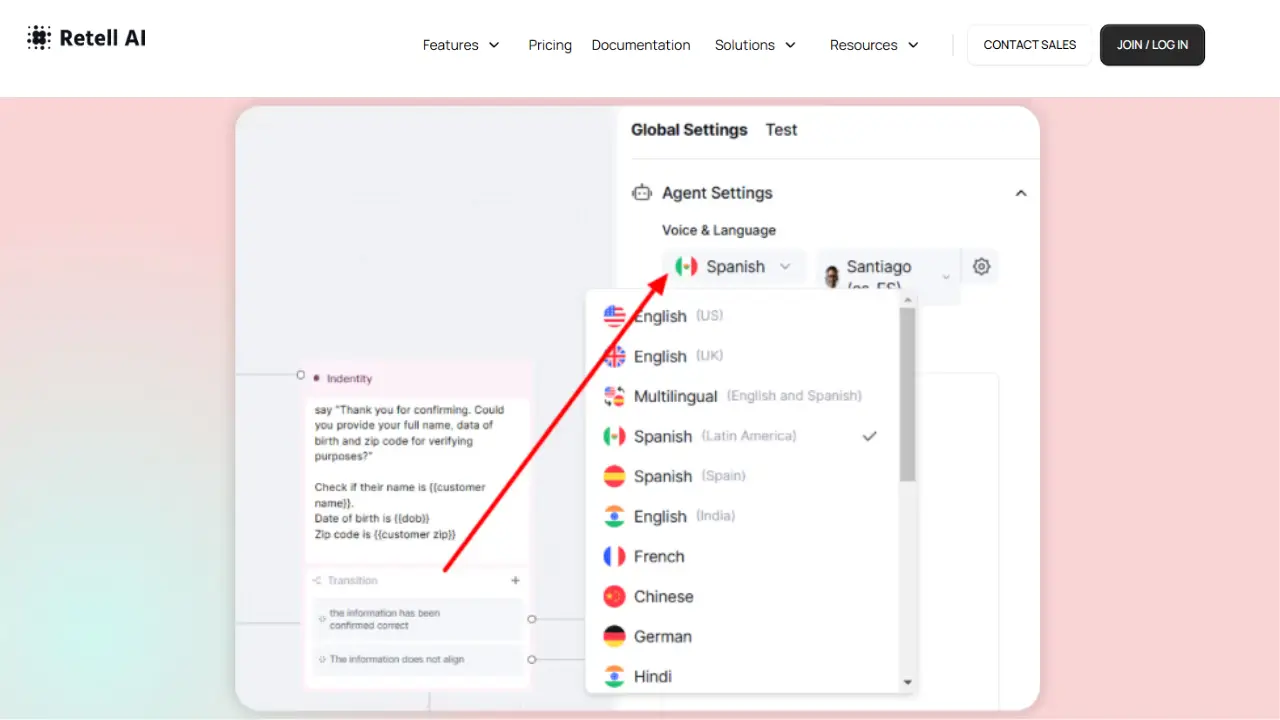Screen dimensions: 1280x720
Task: Open the Spanish language dropdown
Action: tap(734, 267)
